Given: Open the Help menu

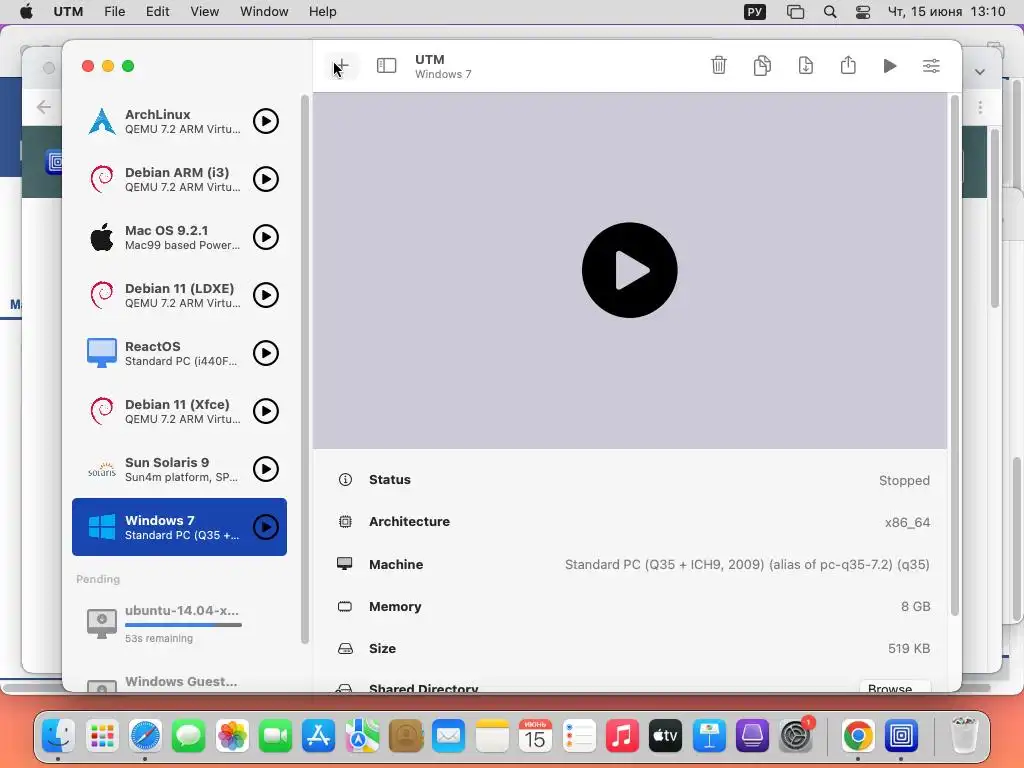Looking at the screenshot, I should 323,12.
